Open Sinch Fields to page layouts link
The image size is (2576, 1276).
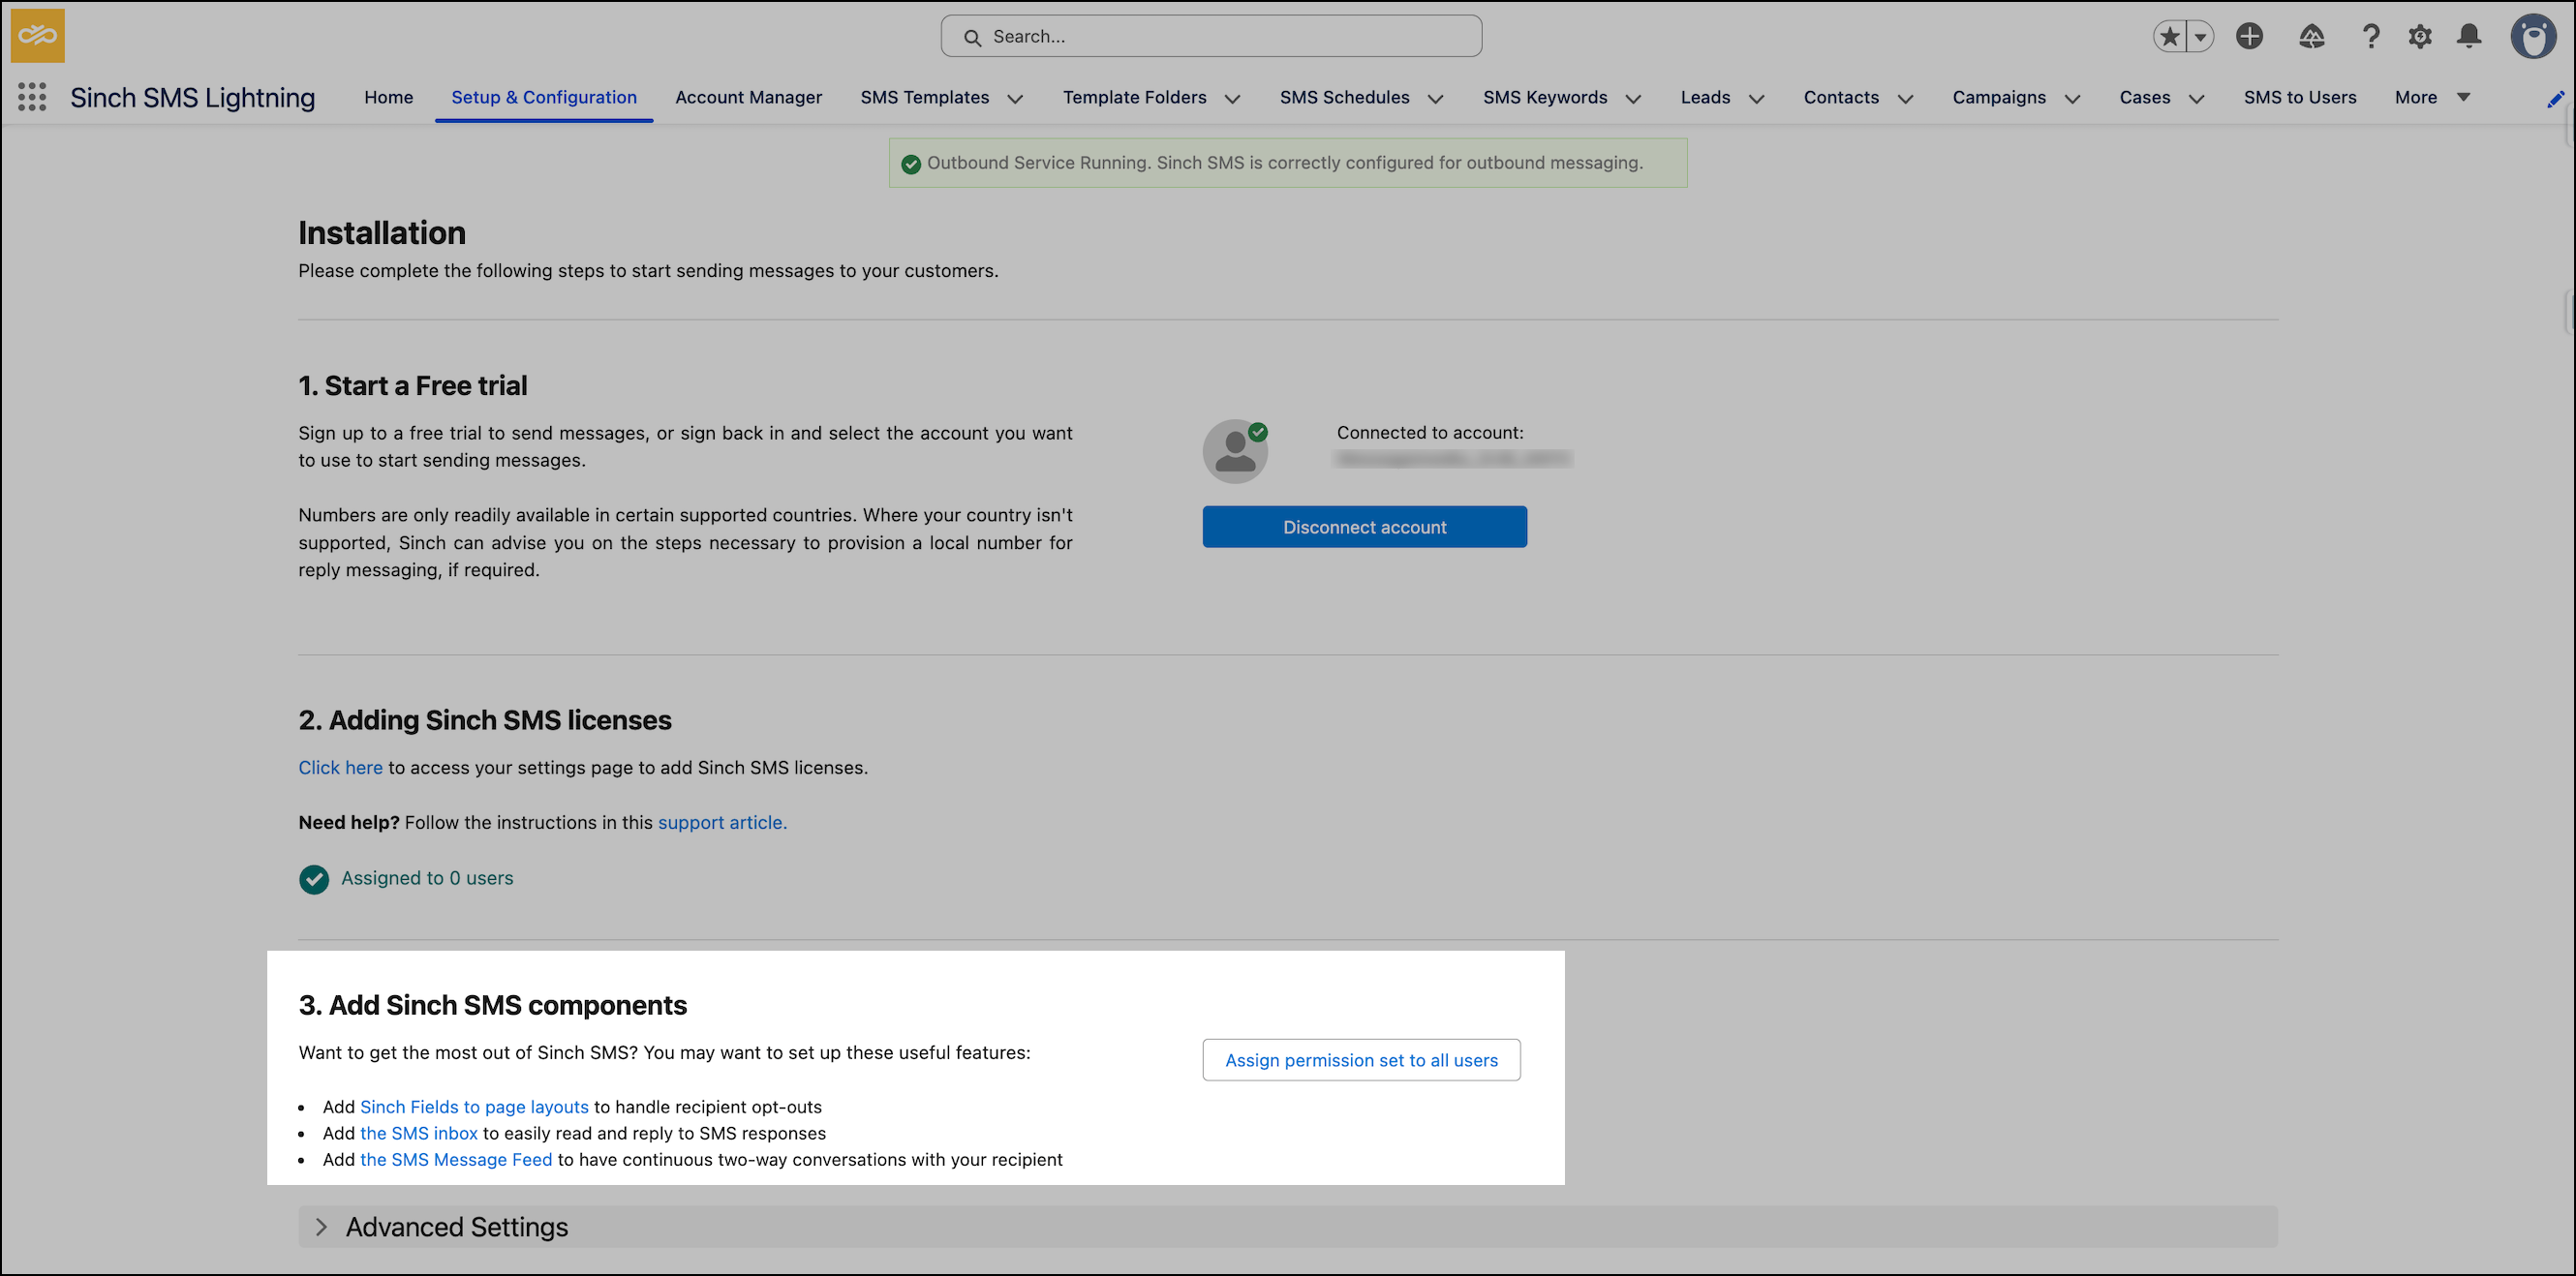pyautogui.click(x=474, y=1108)
